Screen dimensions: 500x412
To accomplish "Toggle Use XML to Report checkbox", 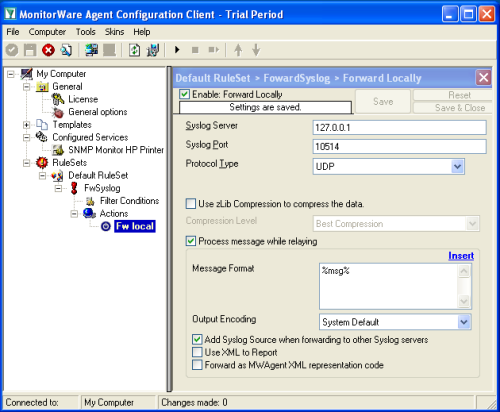I will 197,352.
